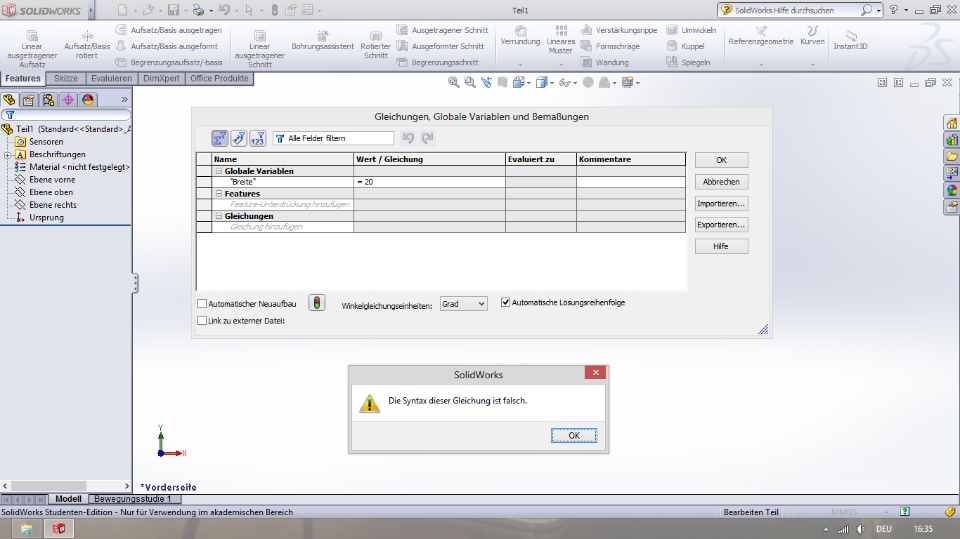Screen dimensions: 960x539
Task: Click Gleichung hinzufügen cell
Action: coord(282,227)
